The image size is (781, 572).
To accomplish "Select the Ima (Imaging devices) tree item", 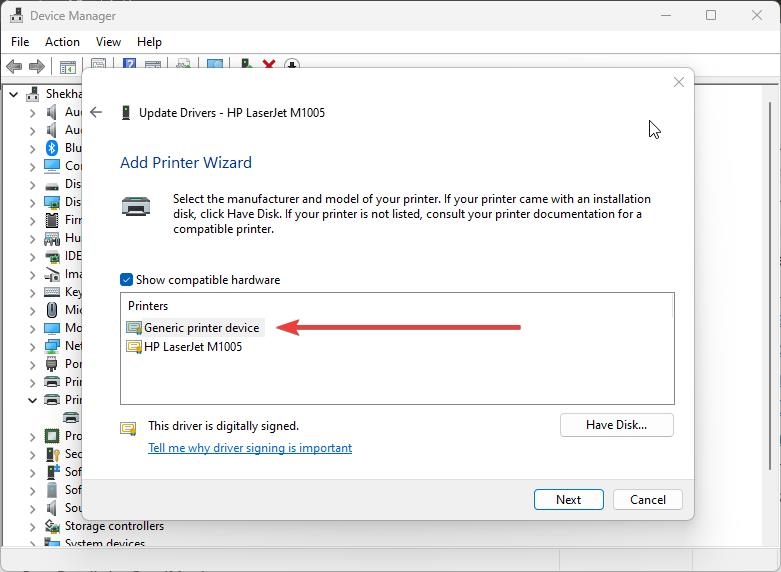I will (x=73, y=274).
